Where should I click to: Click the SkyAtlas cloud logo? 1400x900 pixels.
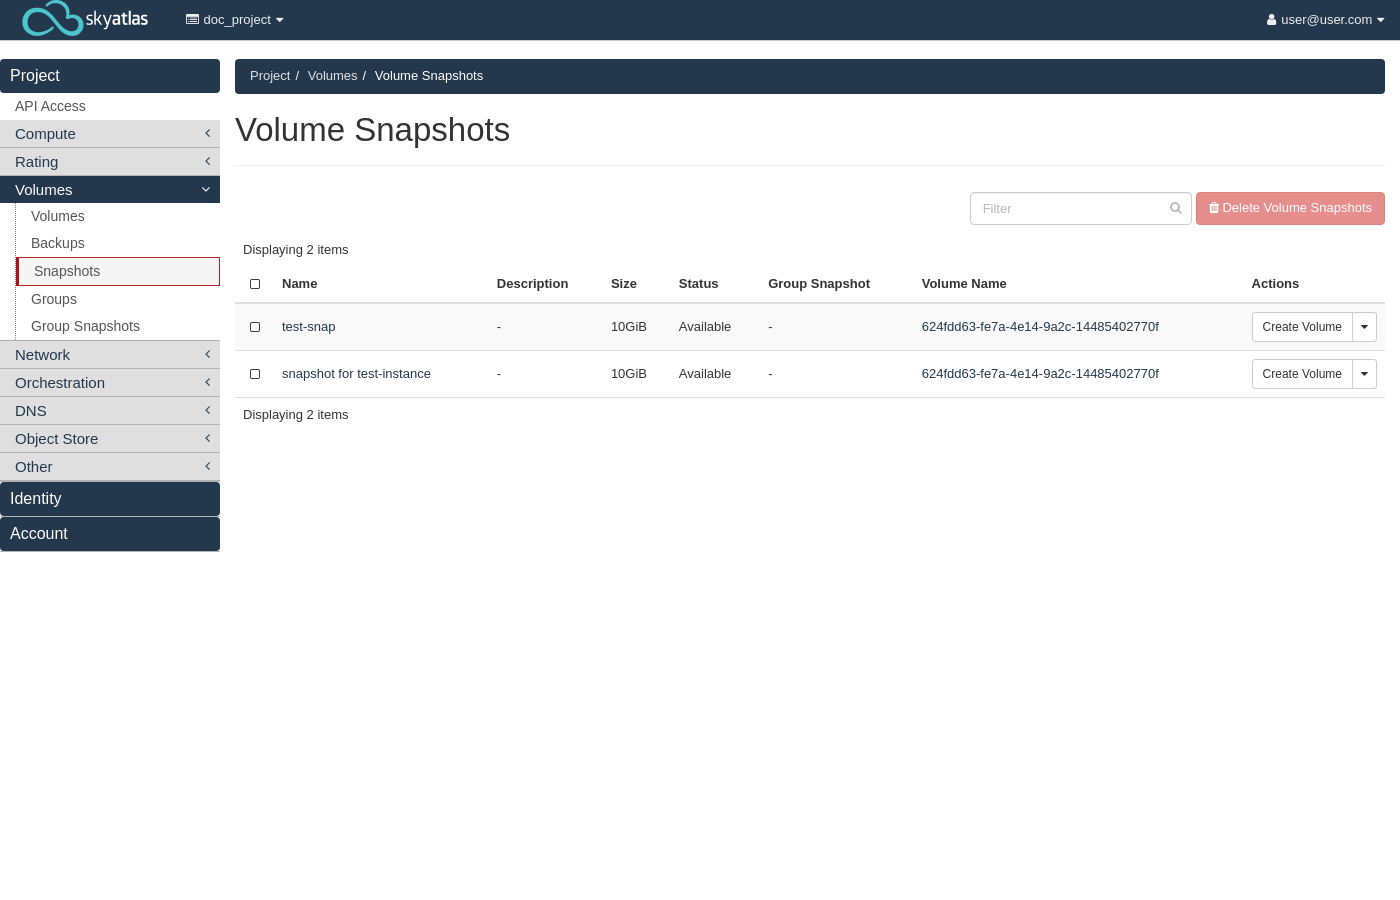pos(85,19)
